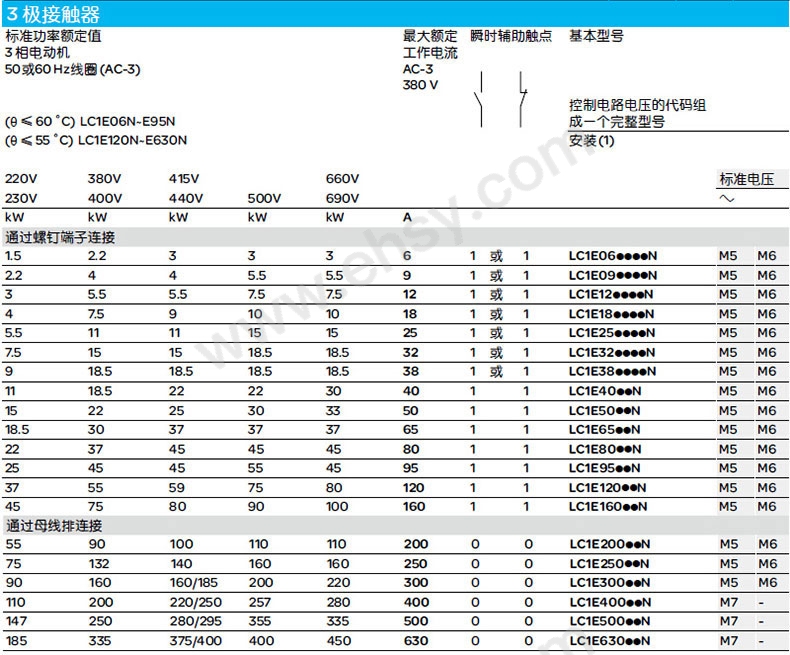Click the 132 kW value in the LC1E250 row
The height and width of the screenshot is (655, 790).
99,564
